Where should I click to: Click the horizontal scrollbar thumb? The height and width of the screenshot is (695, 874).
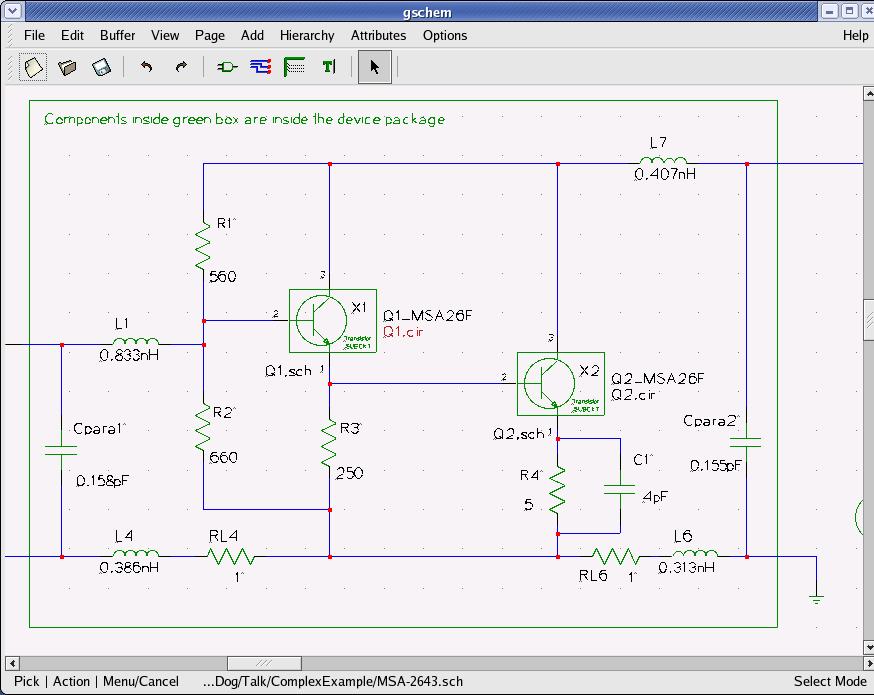point(264,663)
